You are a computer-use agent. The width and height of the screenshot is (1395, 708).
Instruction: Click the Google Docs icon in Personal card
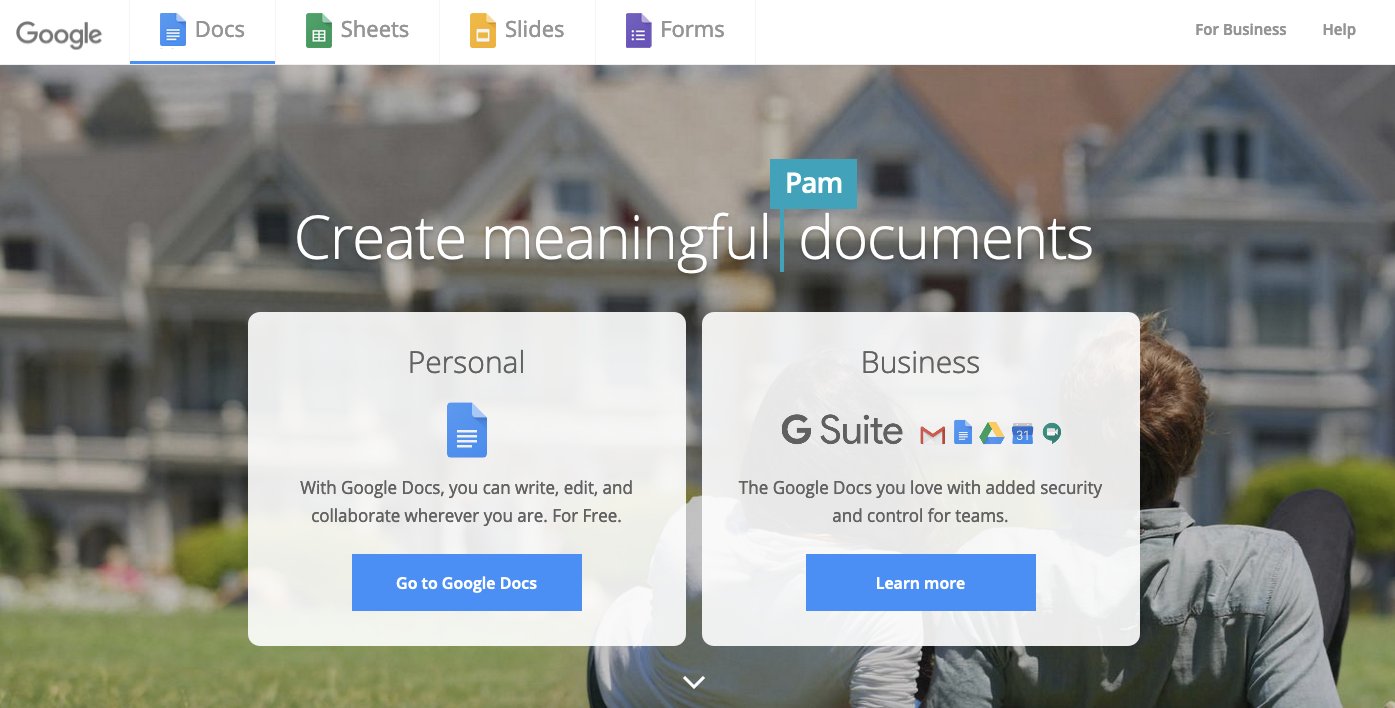(467, 430)
